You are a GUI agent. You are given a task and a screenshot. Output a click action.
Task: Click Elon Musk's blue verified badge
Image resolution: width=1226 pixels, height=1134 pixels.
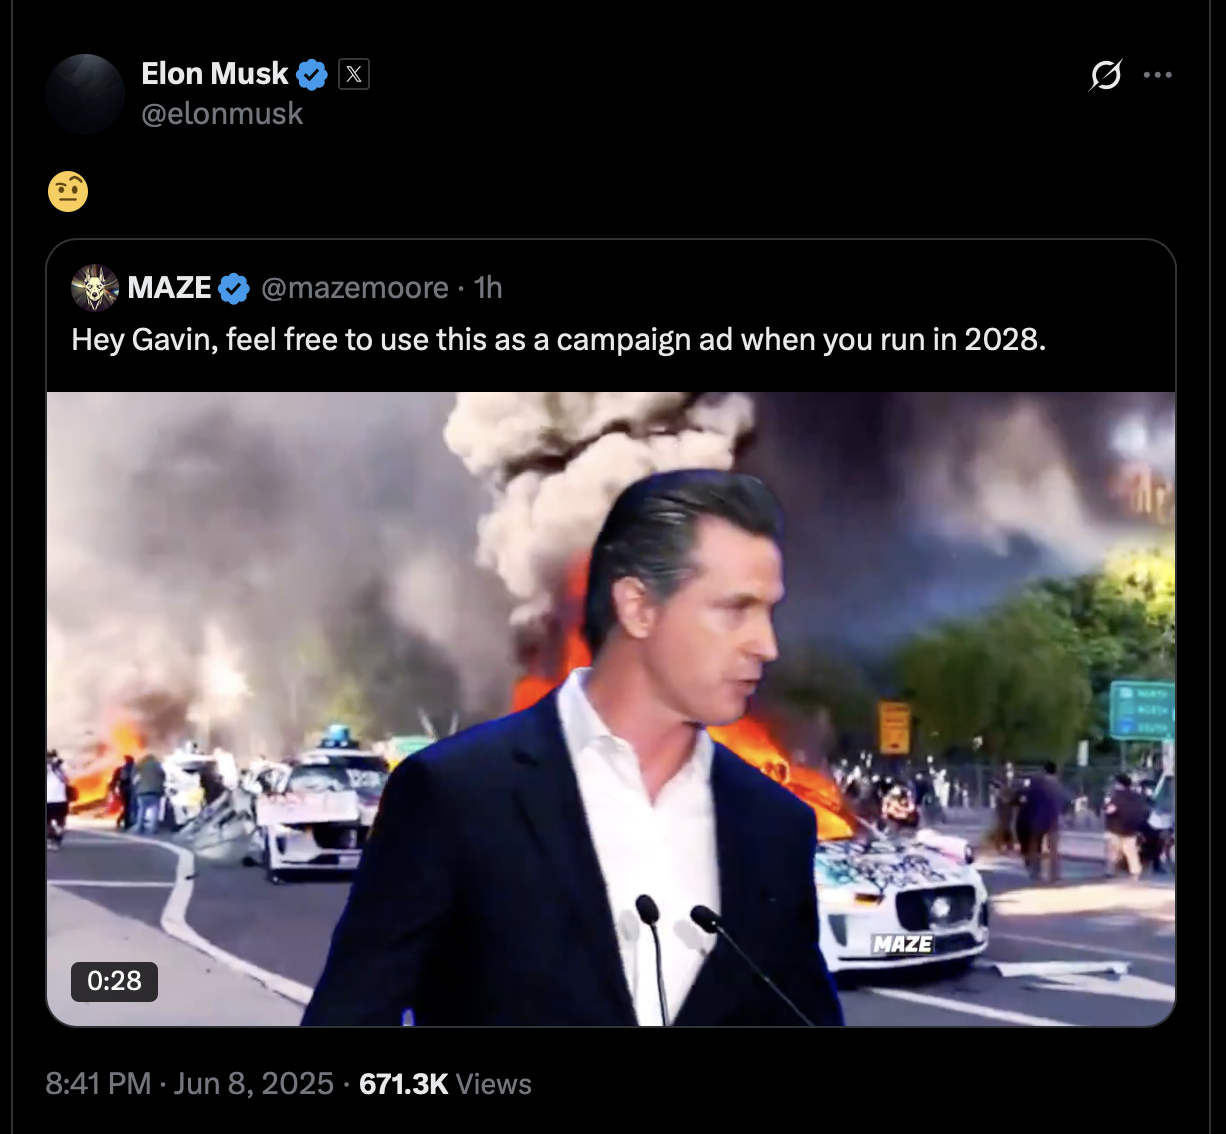pos(313,74)
